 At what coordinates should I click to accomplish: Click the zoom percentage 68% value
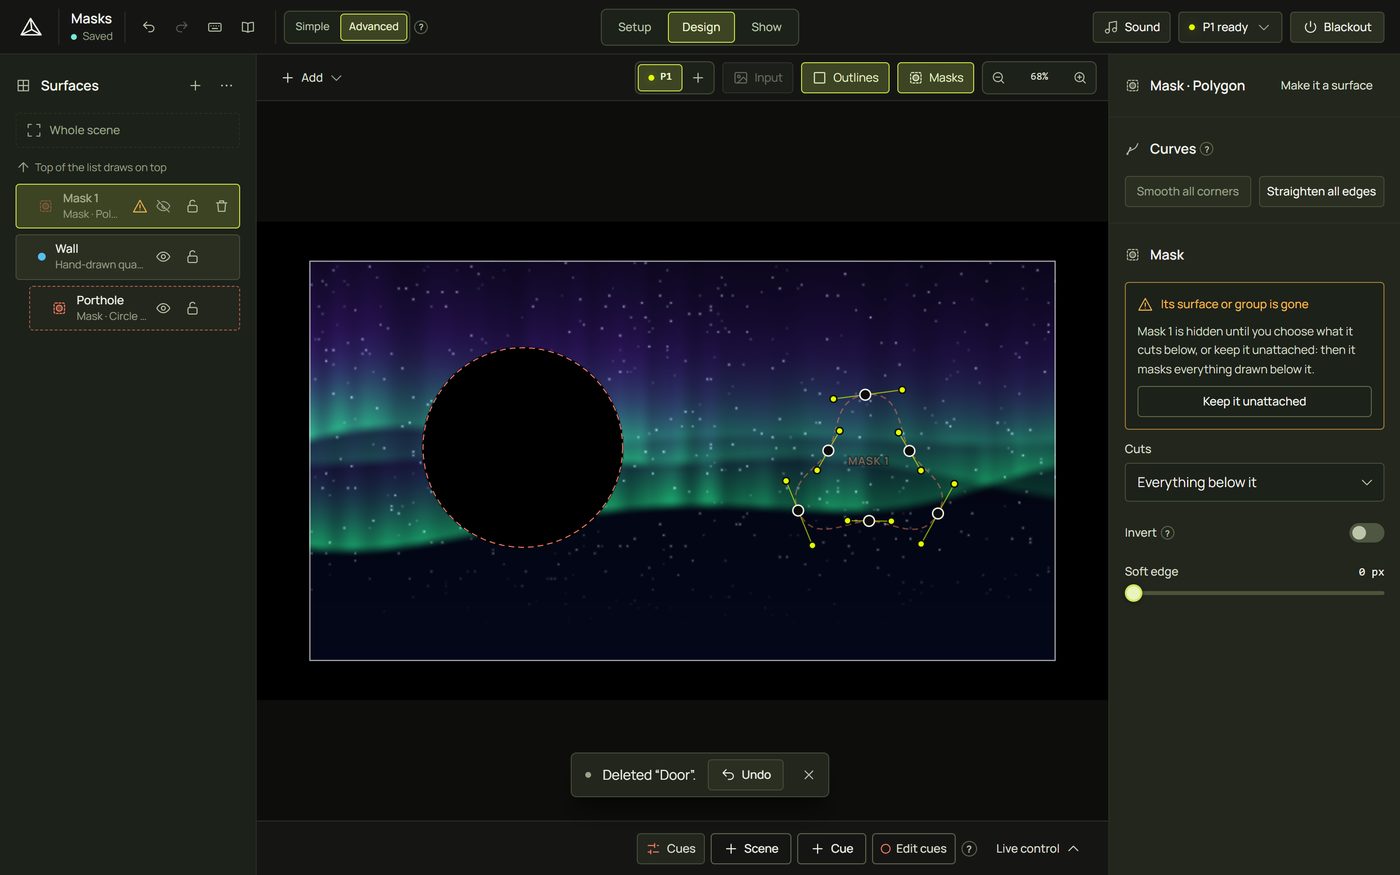[x=1039, y=77]
